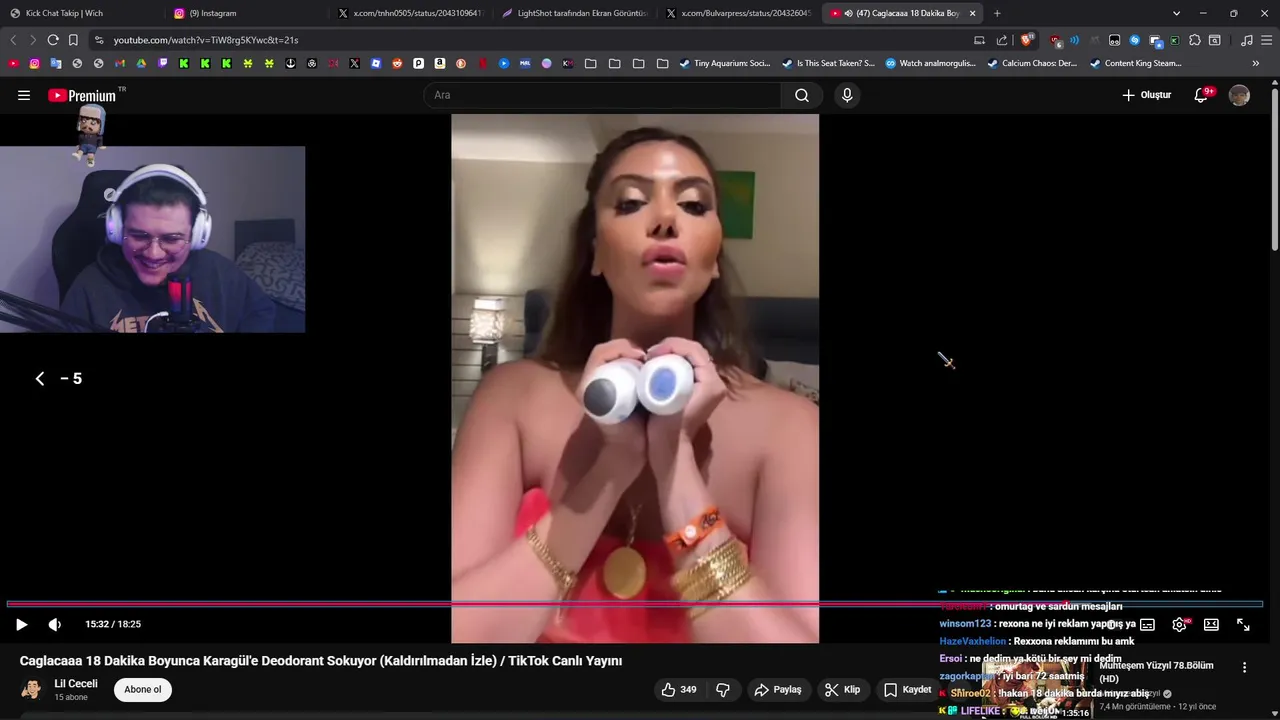Click the share page icon in address bar
Viewport: 1280px width, 720px height.
tap(1002, 40)
